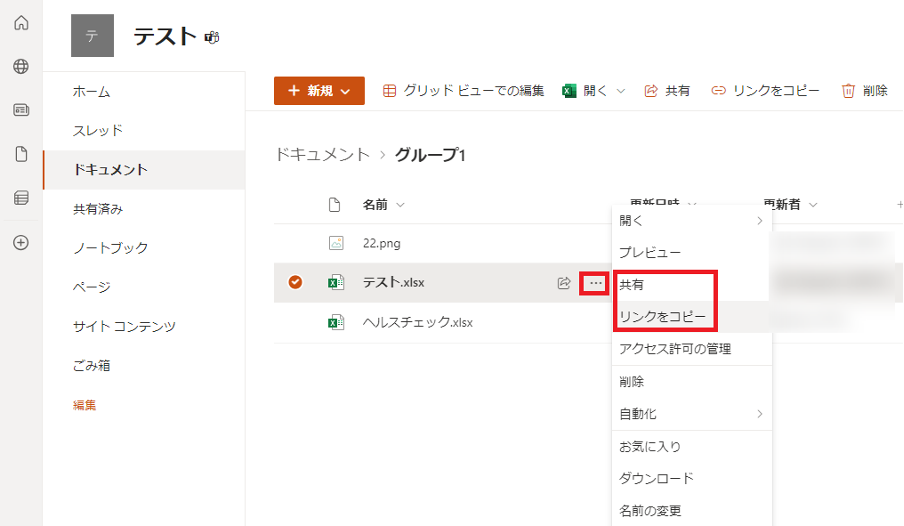Viewport: 904px width, 526px height.
Task: Open the home icon in the app bar
Action: tap(21, 23)
